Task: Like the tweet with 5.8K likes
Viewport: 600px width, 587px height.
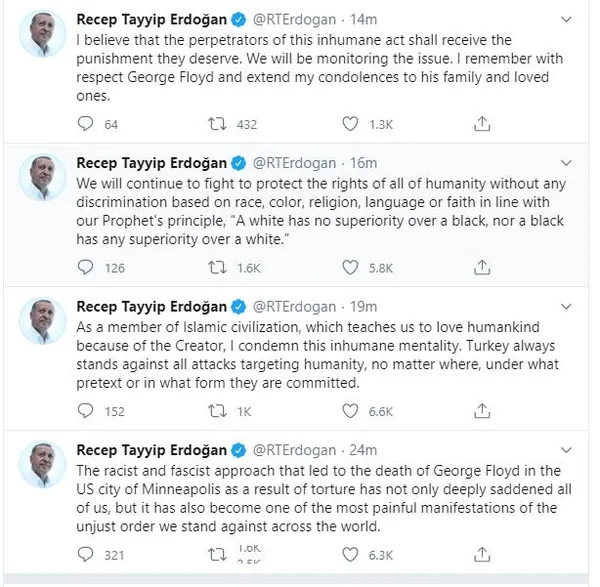Action: tap(349, 267)
